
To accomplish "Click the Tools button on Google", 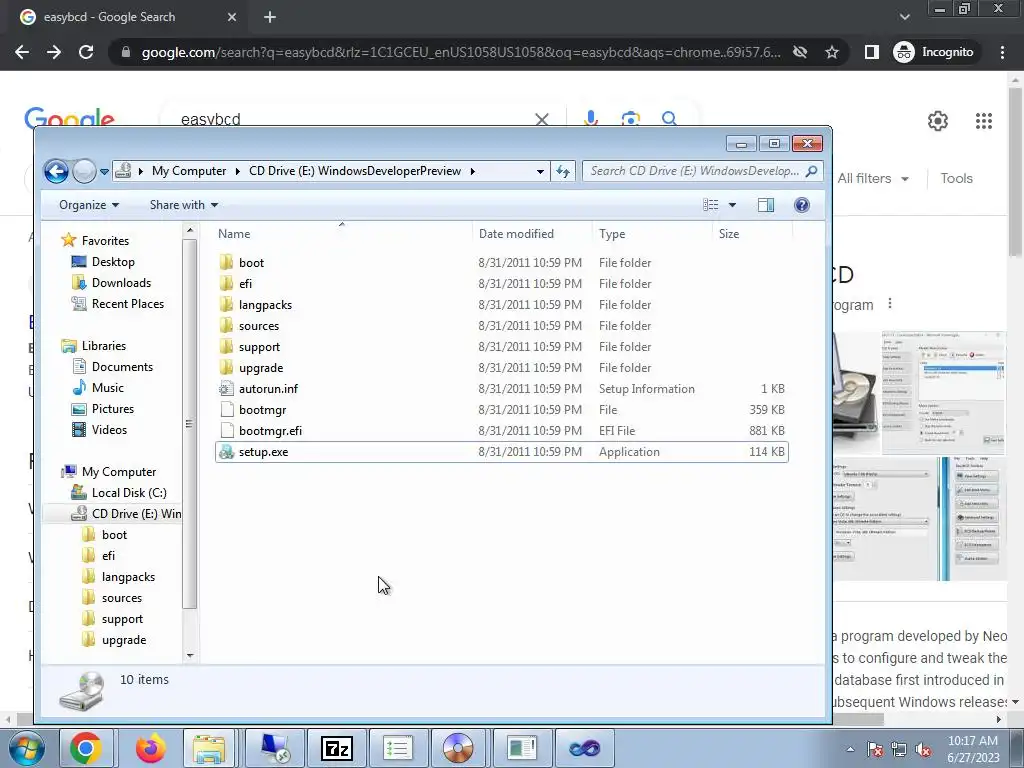I will (x=956, y=178).
